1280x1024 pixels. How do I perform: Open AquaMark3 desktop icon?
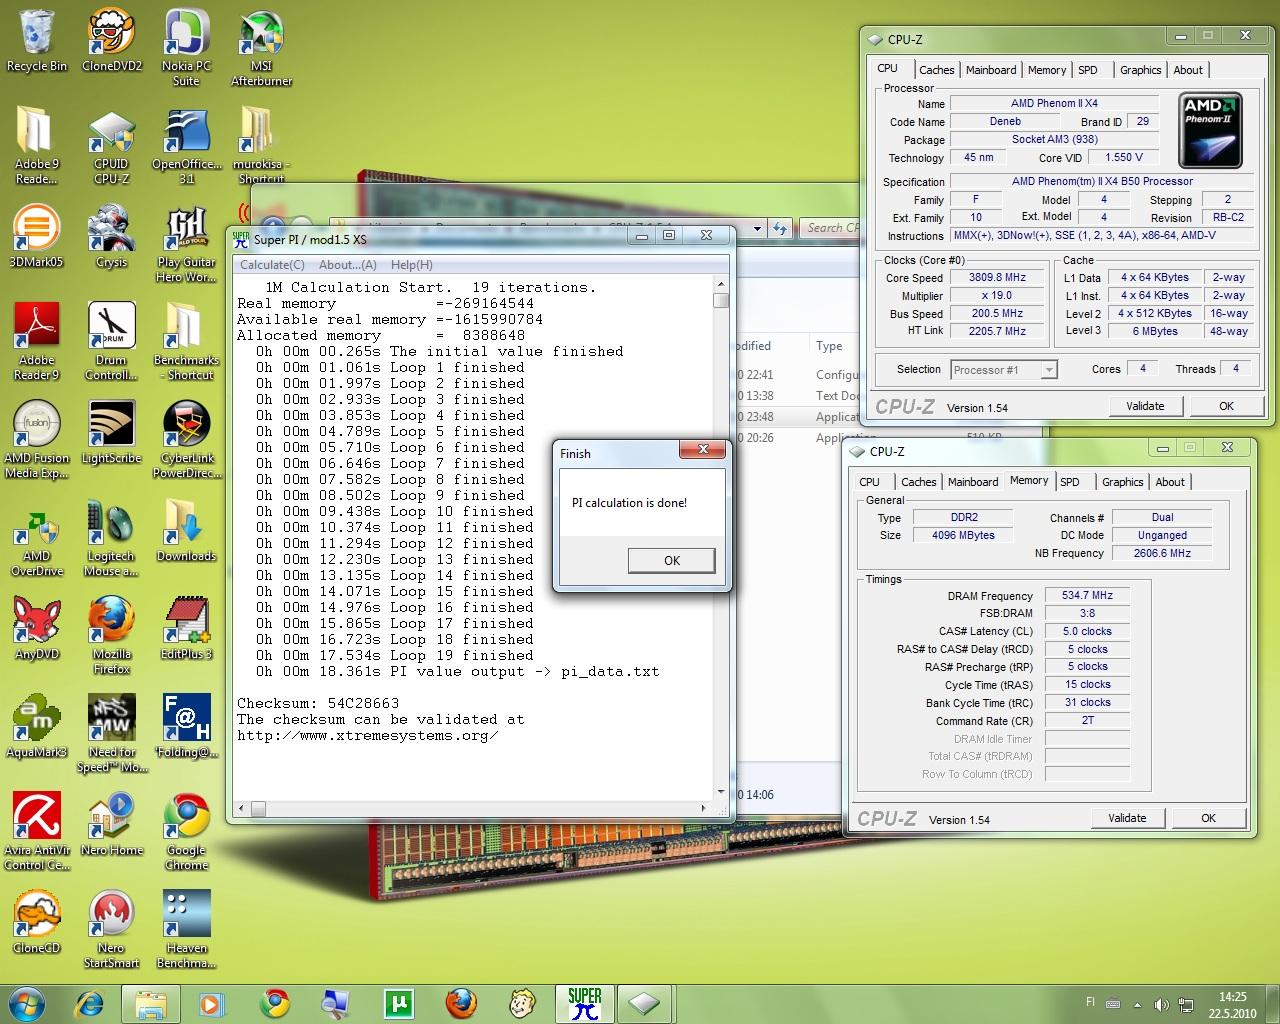tap(37, 726)
